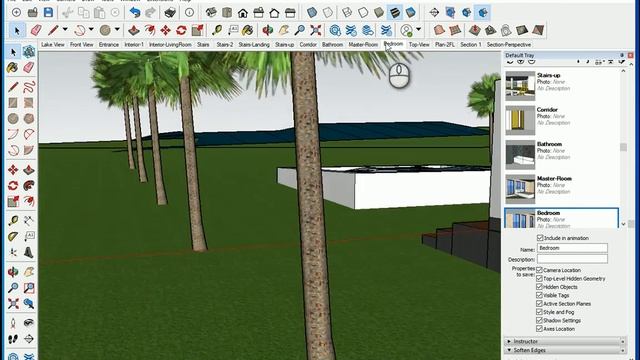Click the scene Name input field
The height and width of the screenshot is (360, 640).
coord(572,248)
